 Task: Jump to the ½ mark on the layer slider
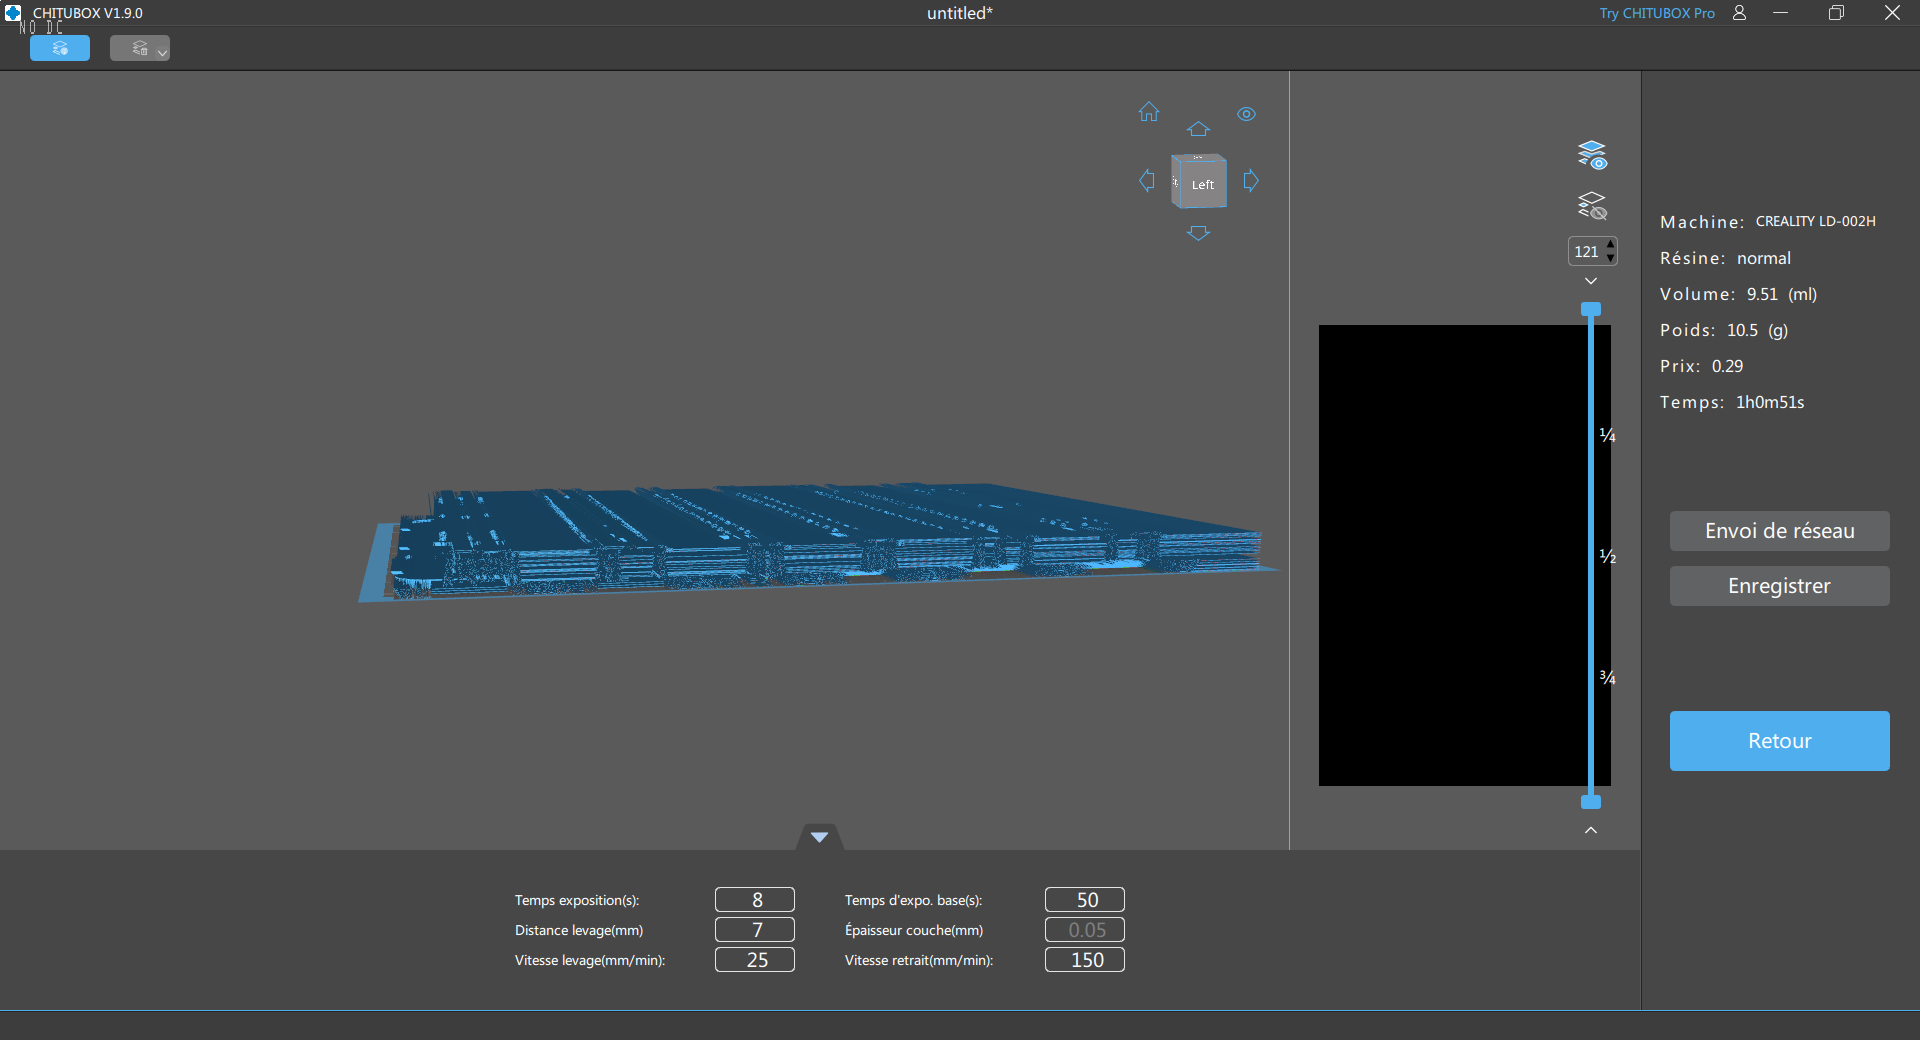coord(1607,556)
